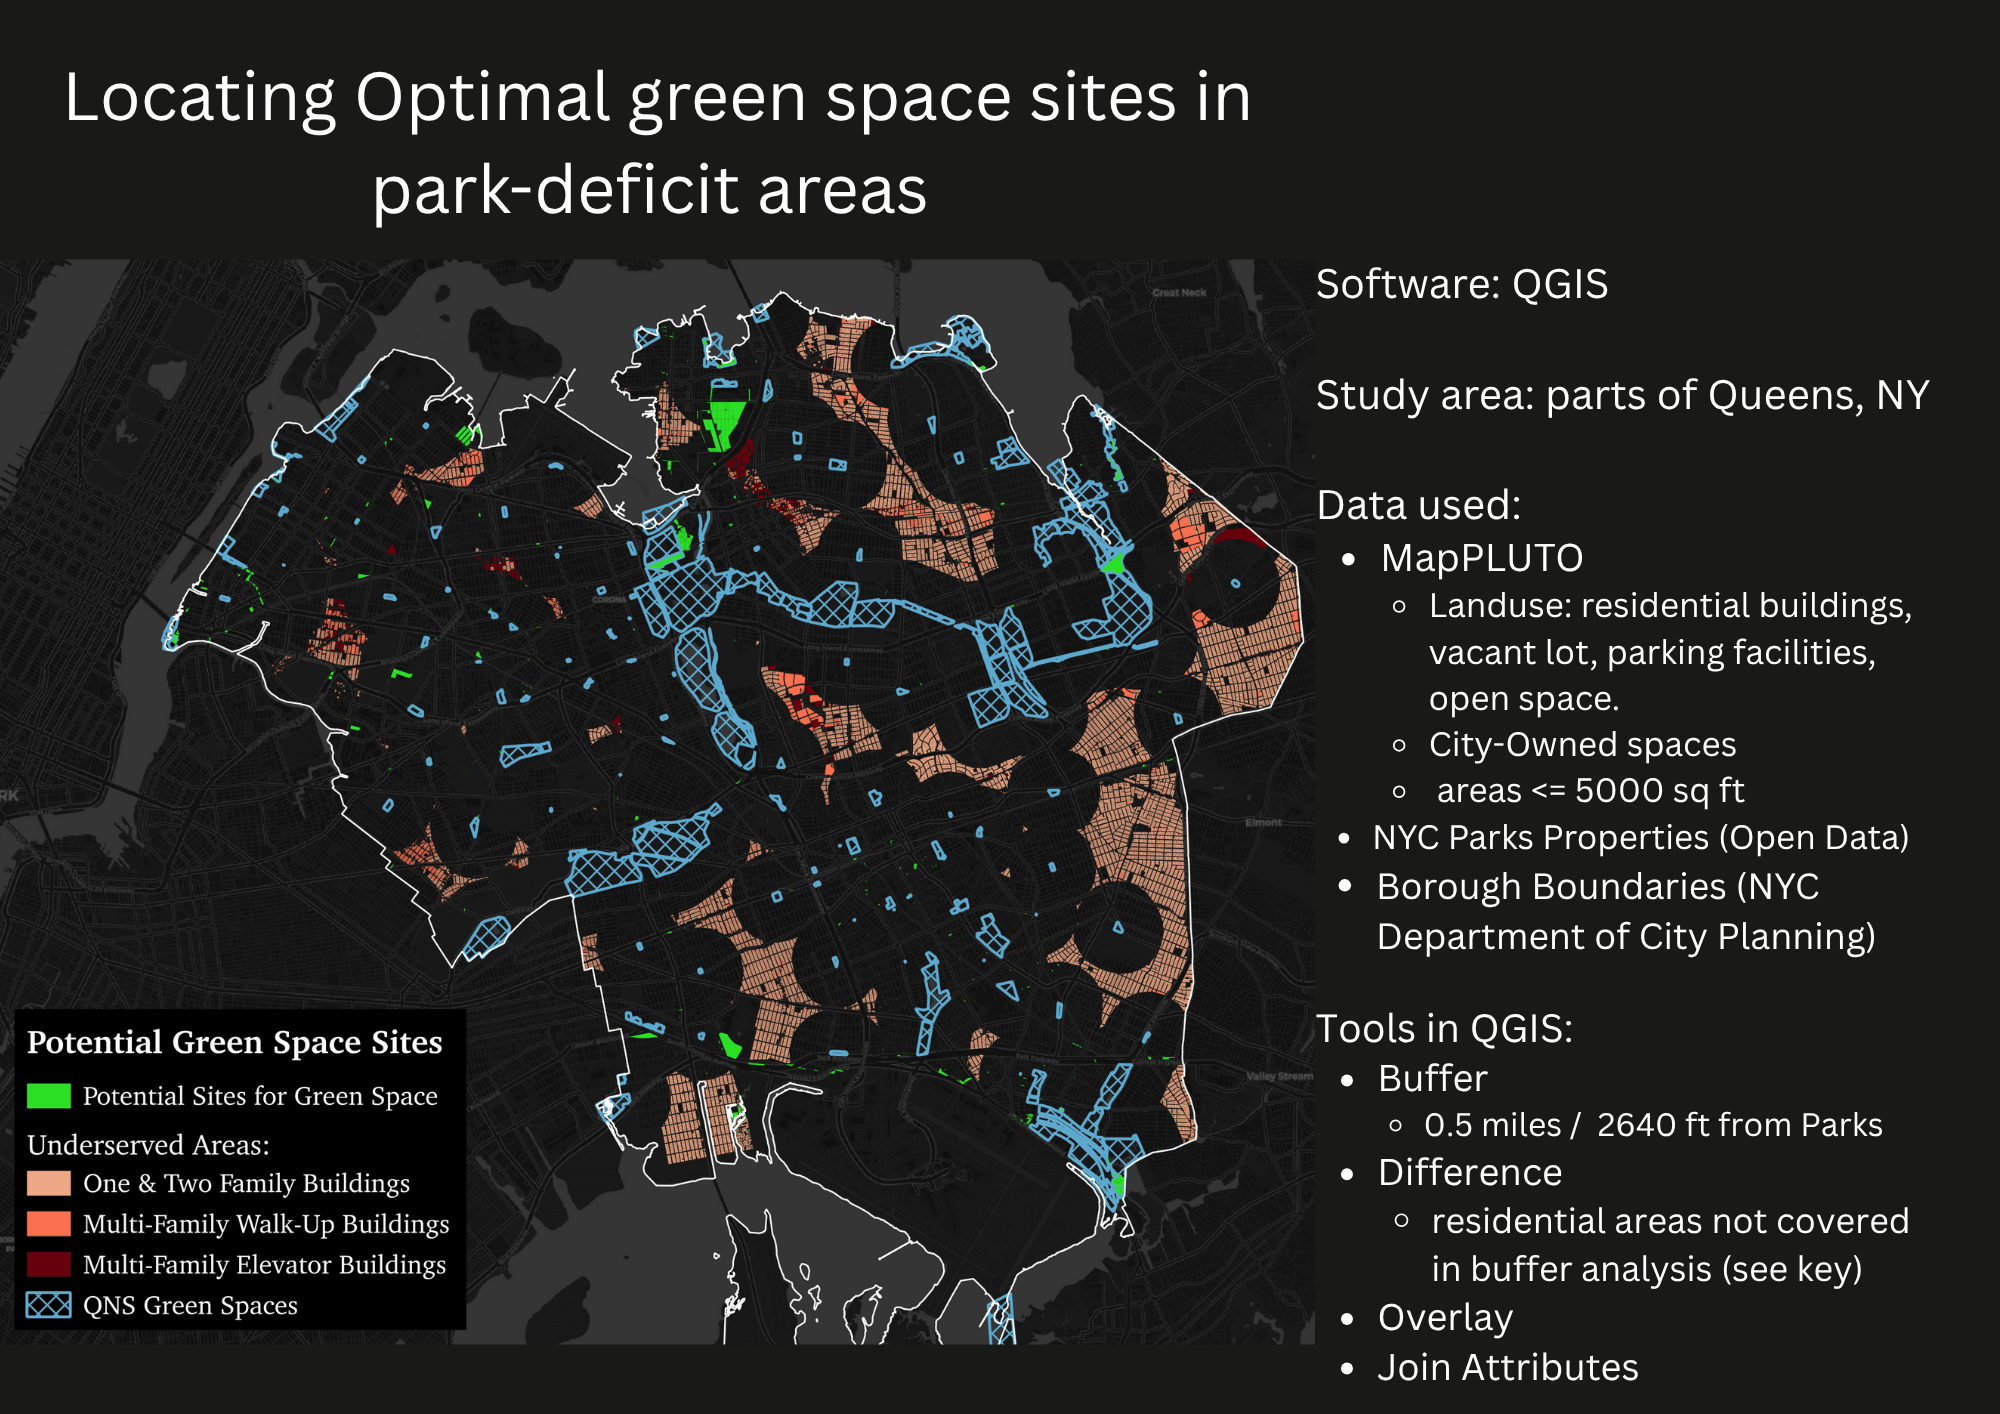This screenshot has height=1414, width=2000.
Task: Click the Multi-Family Walk-Up Buildings swatch
Action: coord(49,1224)
